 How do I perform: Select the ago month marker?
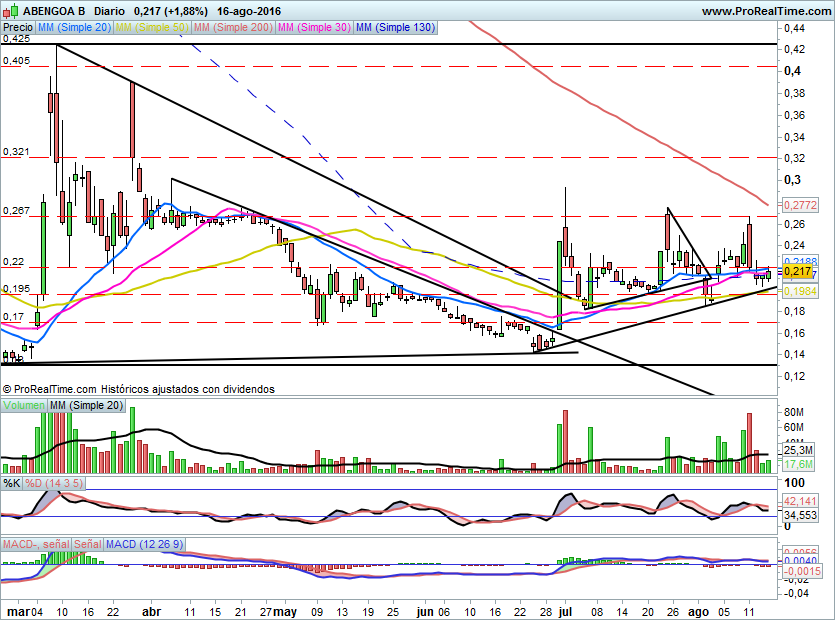[699, 612]
